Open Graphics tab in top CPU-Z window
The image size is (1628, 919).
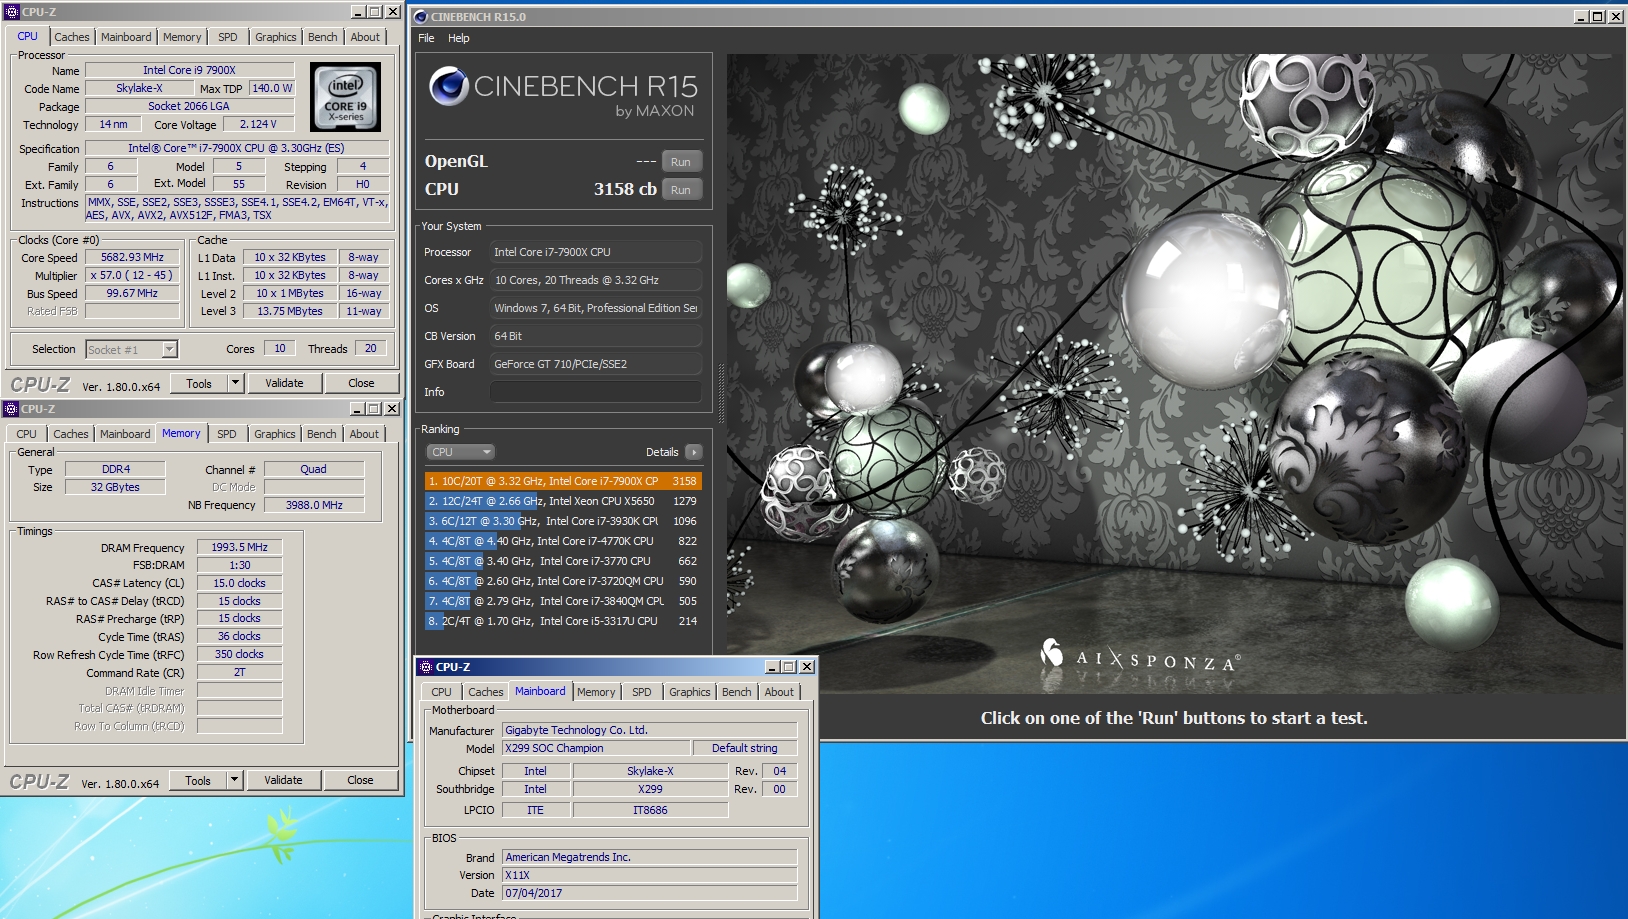276,37
